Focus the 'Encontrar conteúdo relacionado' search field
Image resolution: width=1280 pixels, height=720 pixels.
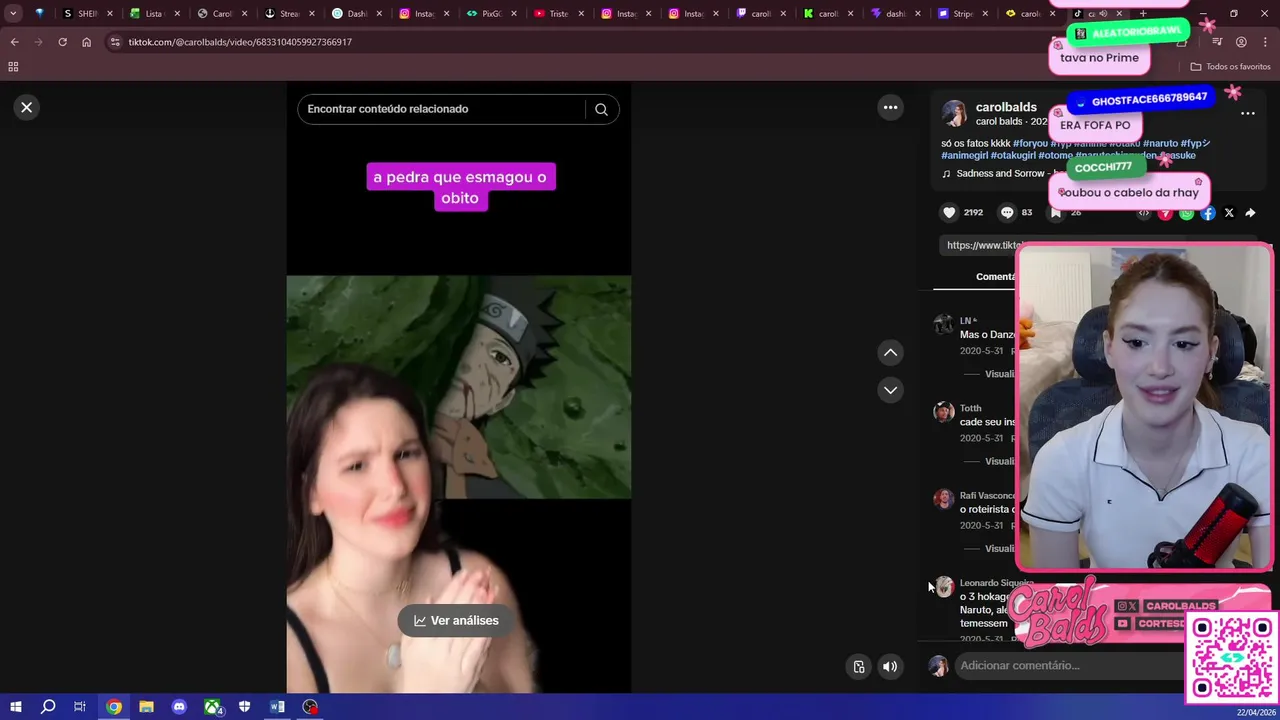coord(444,109)
